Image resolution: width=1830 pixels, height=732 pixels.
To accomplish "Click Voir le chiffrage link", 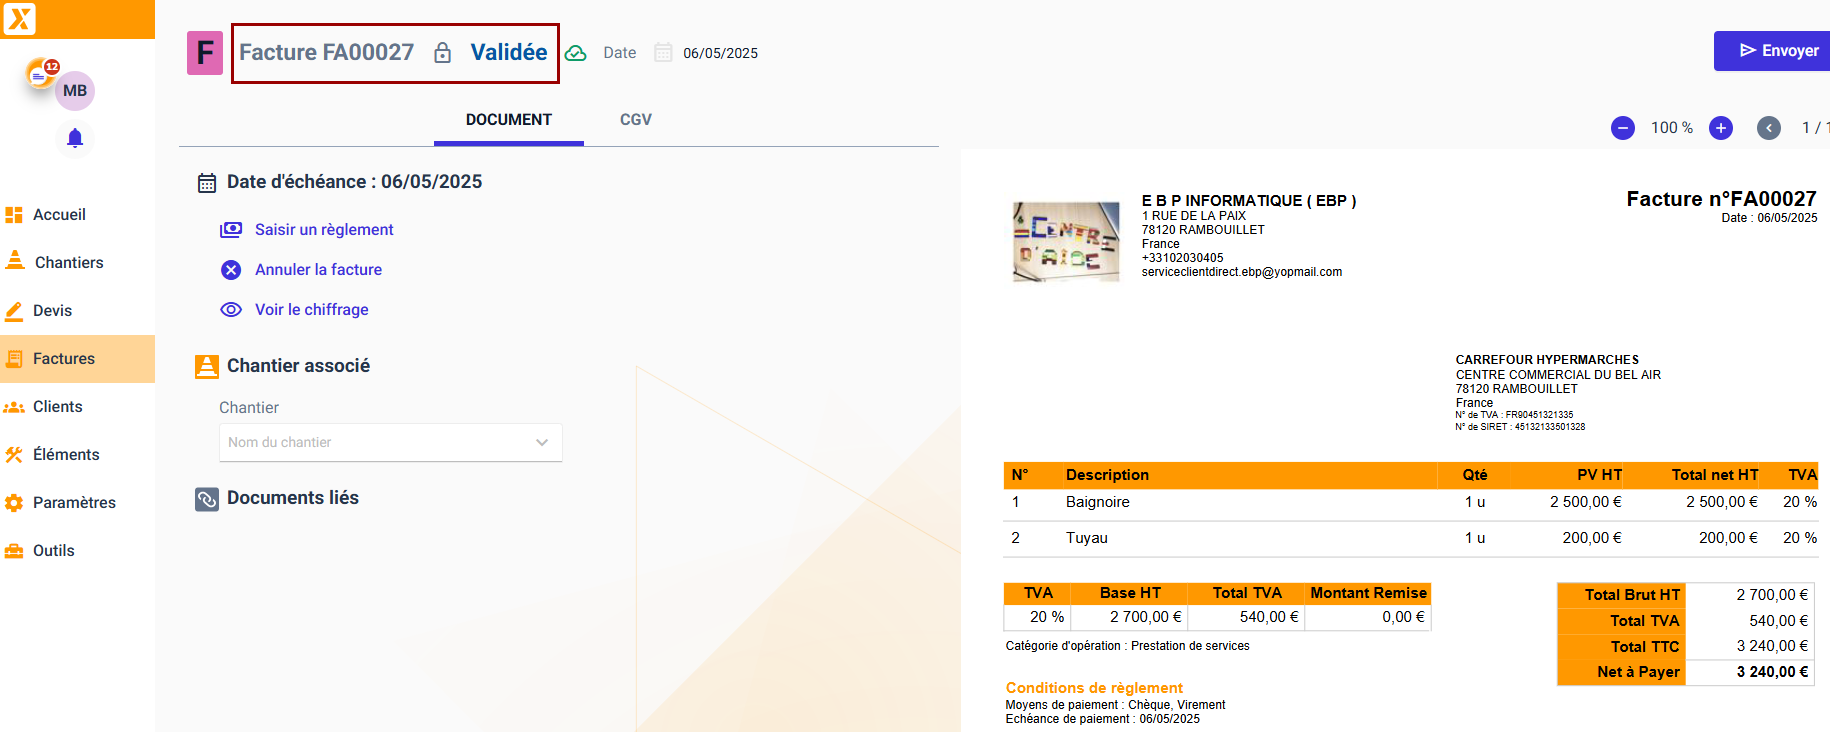I will click(311, 310).
